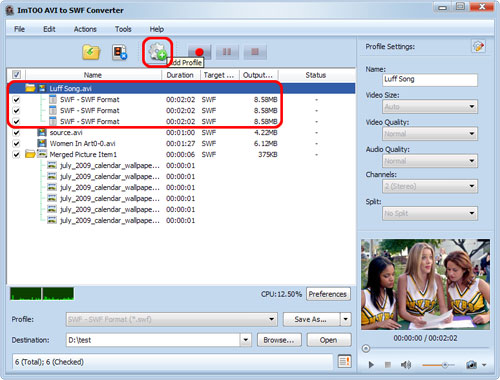Open the log icon in status bar
The height and width of the screenshot is (380, 500).
coord(344,361)
